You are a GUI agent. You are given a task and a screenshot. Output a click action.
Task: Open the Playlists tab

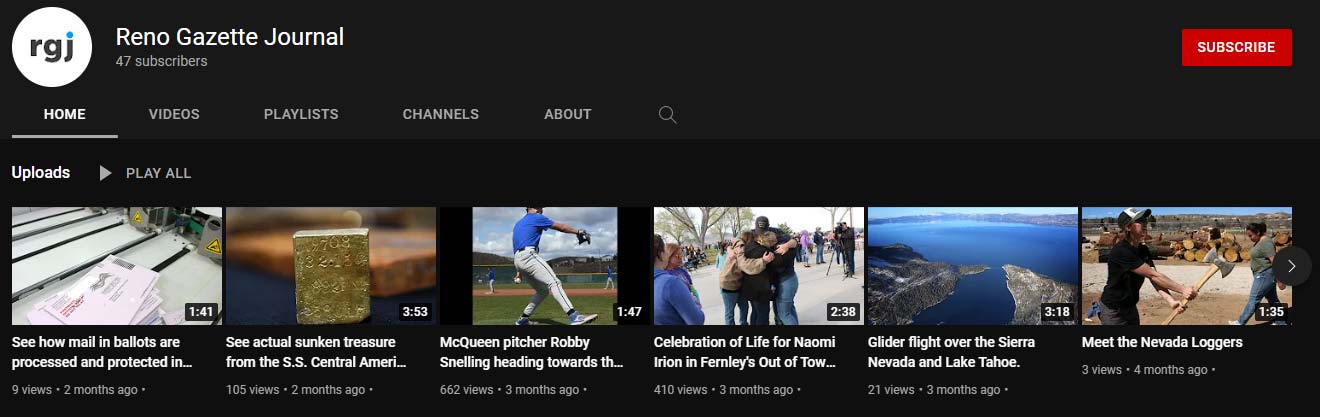click(x=301, y=114)
